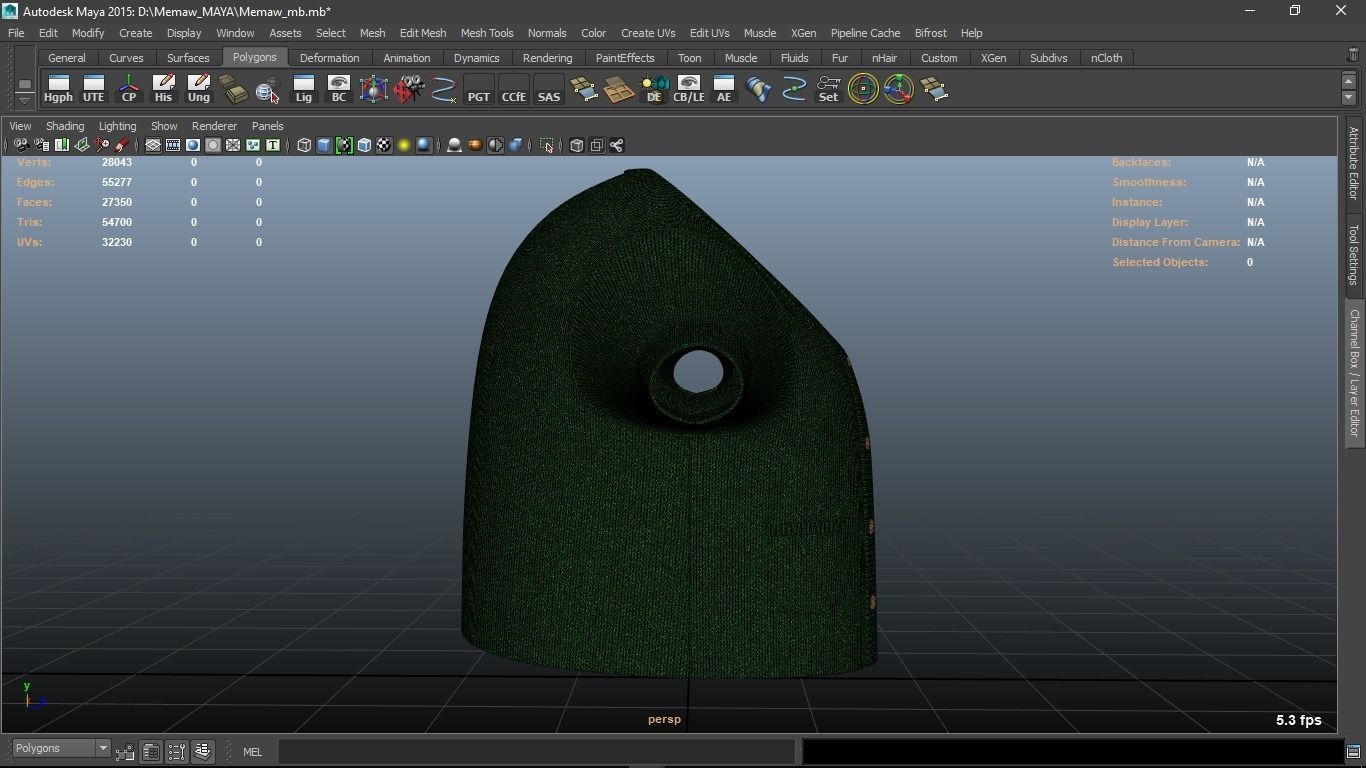Viewport: 1366px width, 768px height.
Task: Click the DE shelf icon
Action: (x=653, y=89)
